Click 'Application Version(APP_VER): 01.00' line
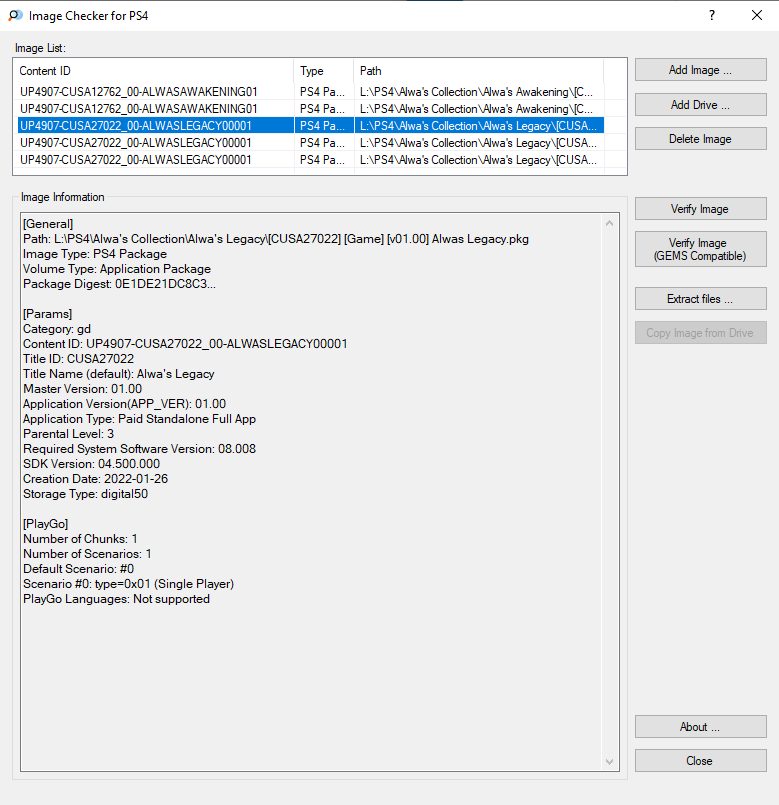Viewport: 779px width, 805px height. pos(125,404)
